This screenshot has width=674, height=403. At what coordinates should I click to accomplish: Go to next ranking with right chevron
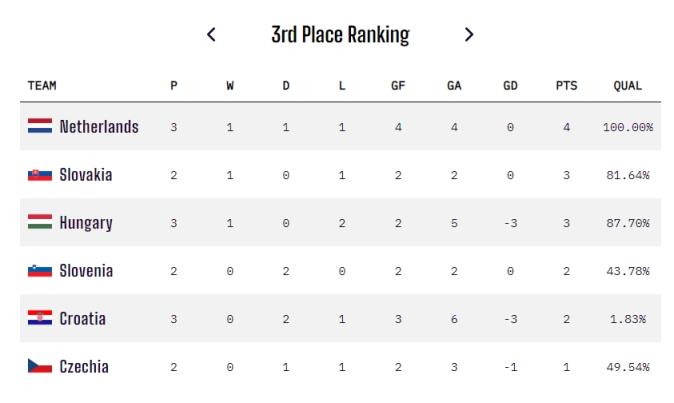pos(469,34)
